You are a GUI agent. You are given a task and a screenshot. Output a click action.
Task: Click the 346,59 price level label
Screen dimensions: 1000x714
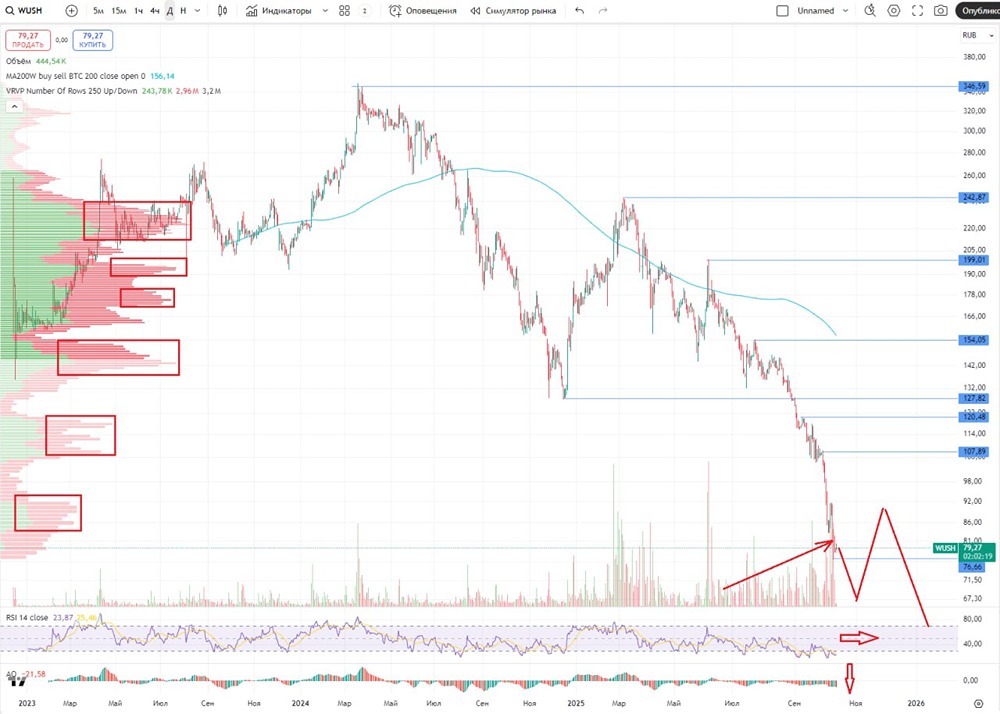974,86
